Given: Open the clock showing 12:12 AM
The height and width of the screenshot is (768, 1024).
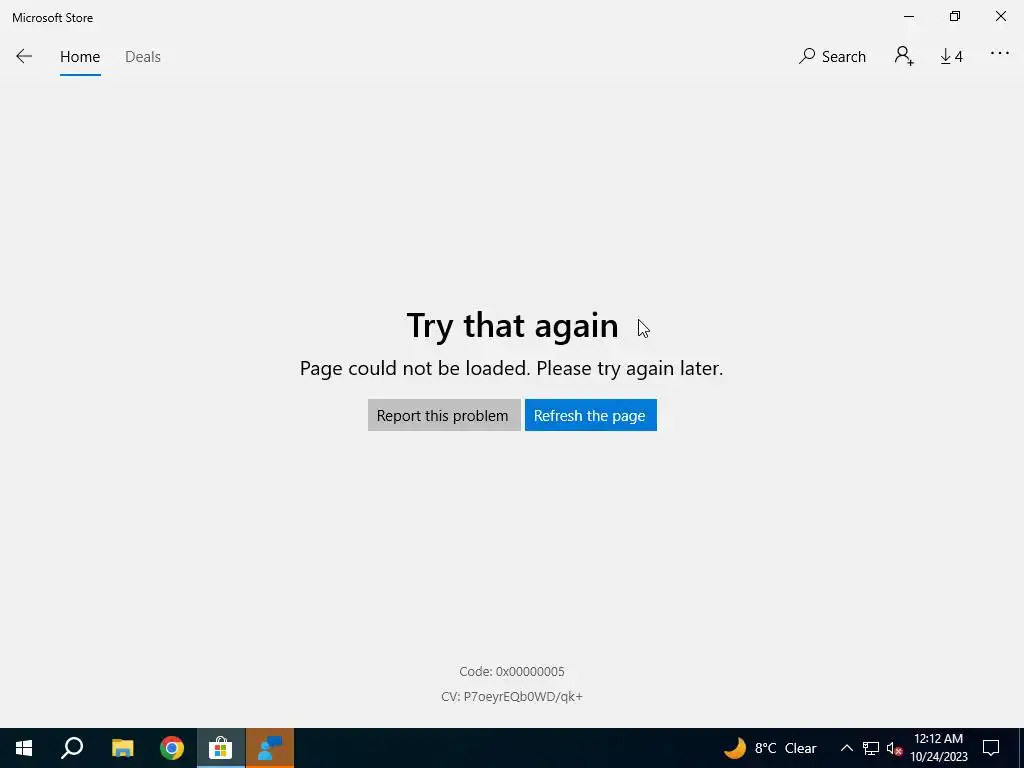Looking at the screenshot, I should coord(938,748).
